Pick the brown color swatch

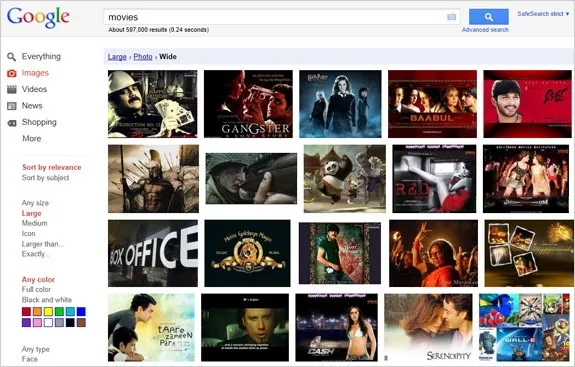[x=81, y=323]
